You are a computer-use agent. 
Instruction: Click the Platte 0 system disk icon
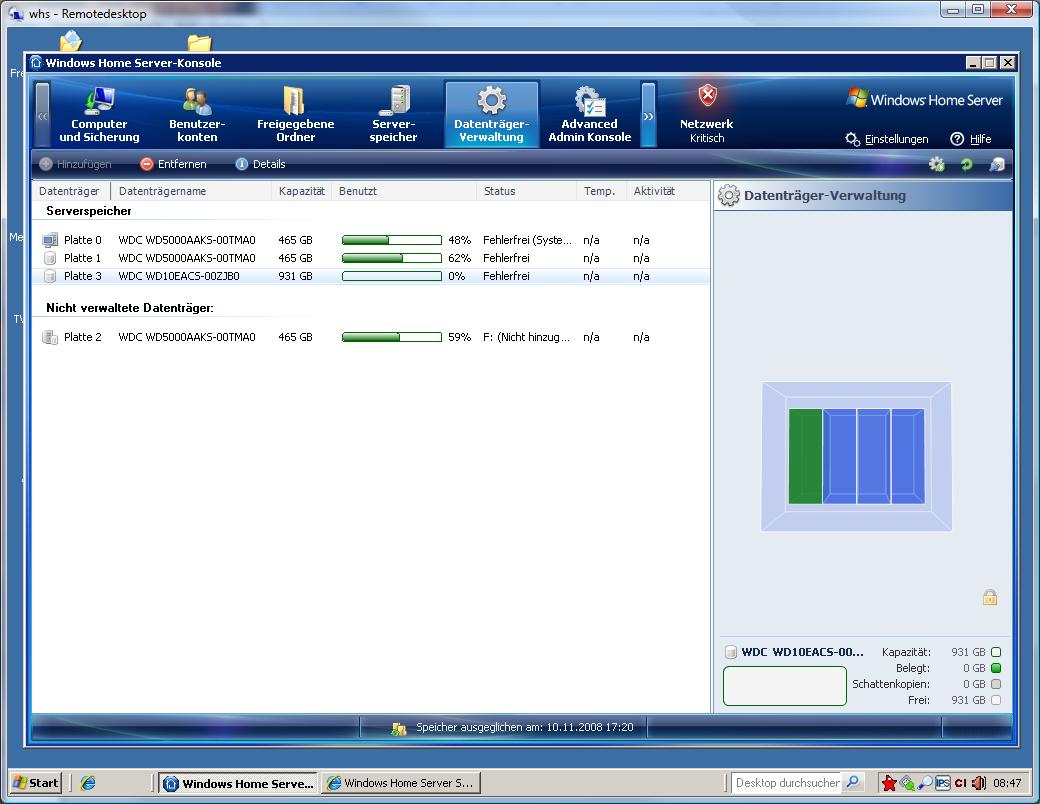pos(50,240)
